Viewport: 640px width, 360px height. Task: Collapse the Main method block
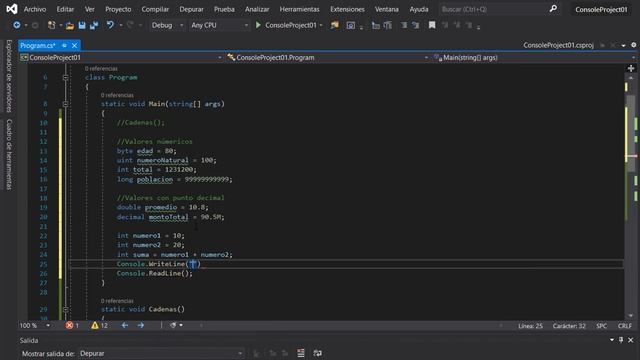(65, 104)
